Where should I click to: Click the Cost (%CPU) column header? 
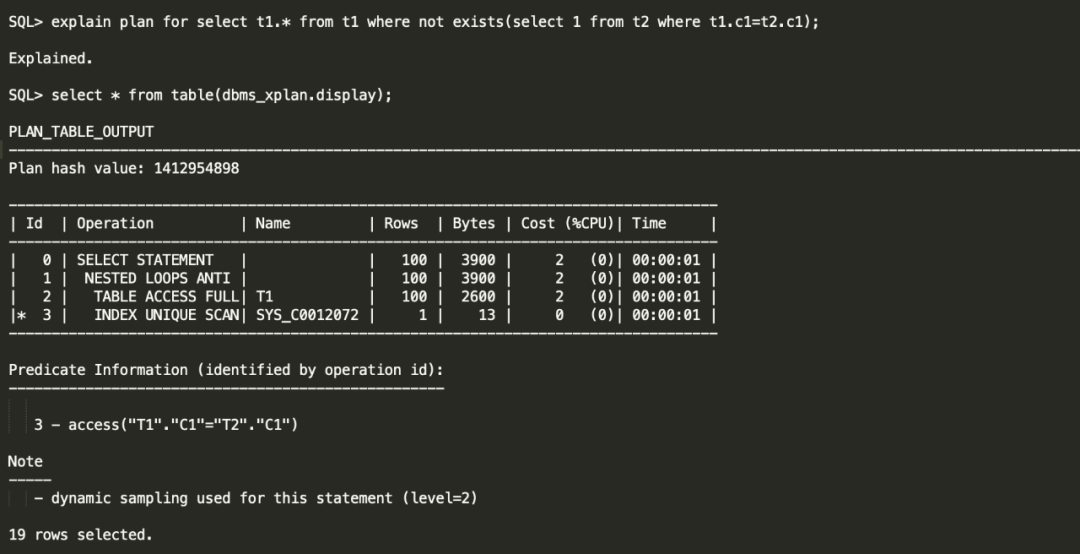point(569,223)
